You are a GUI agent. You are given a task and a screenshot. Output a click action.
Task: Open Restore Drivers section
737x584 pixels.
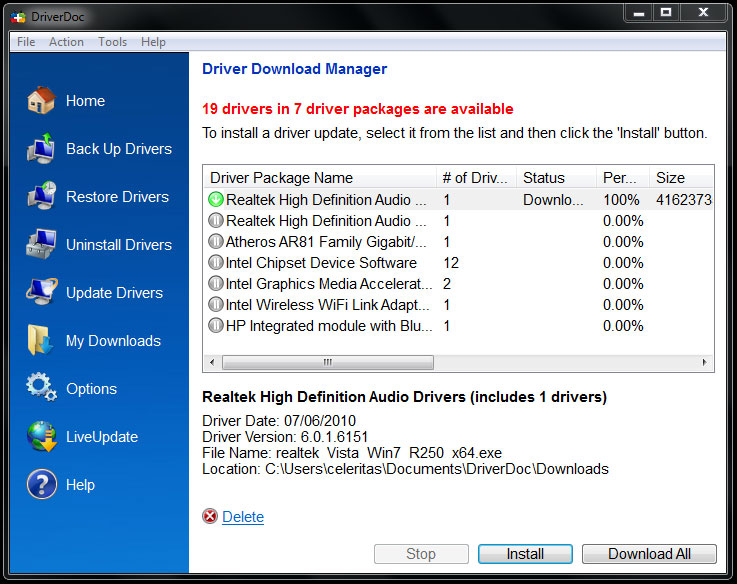tap(118, 197)
